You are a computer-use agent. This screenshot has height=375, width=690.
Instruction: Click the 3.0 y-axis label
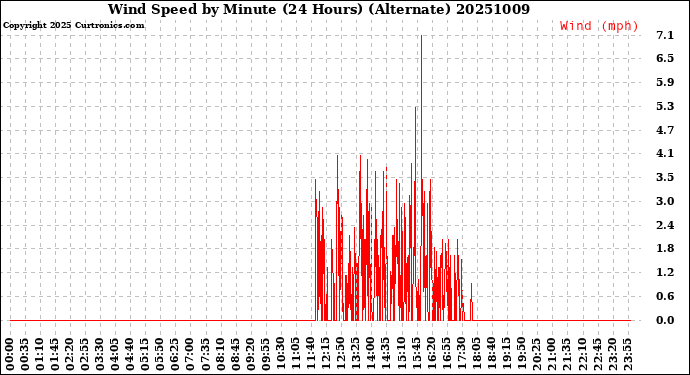[665, 201]
